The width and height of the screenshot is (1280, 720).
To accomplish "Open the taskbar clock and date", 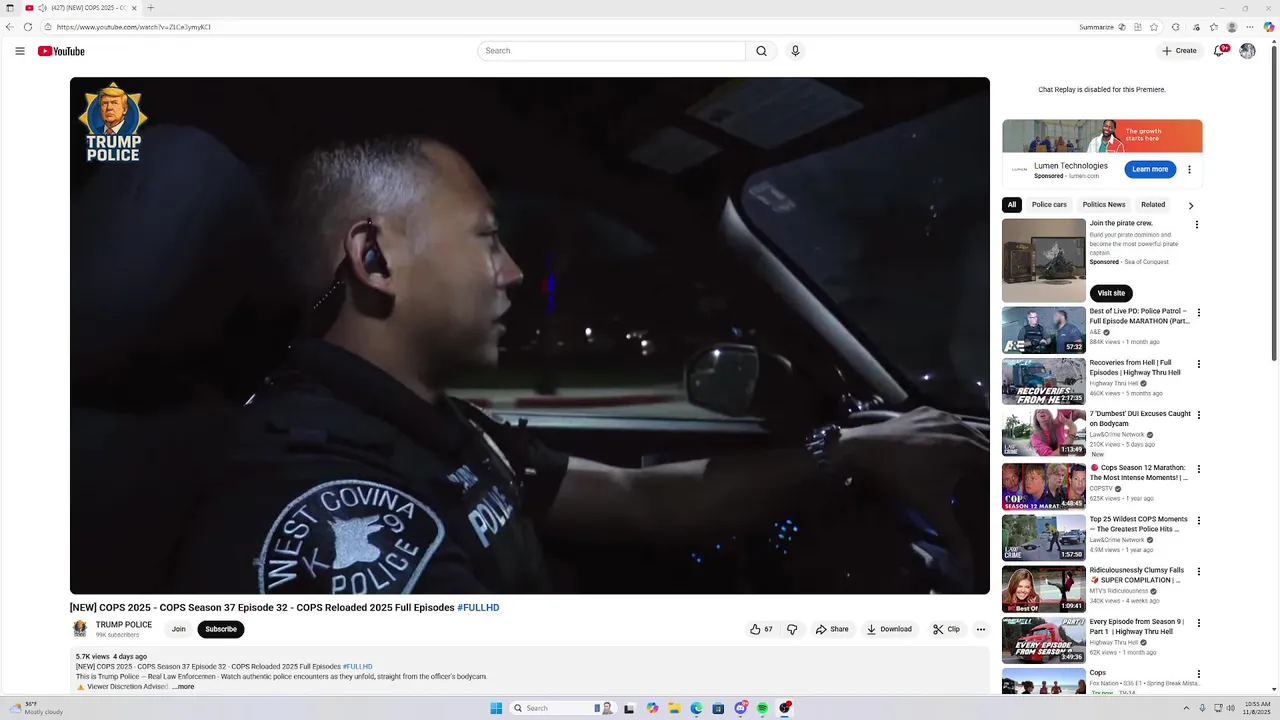I will tap(1256, 708).
